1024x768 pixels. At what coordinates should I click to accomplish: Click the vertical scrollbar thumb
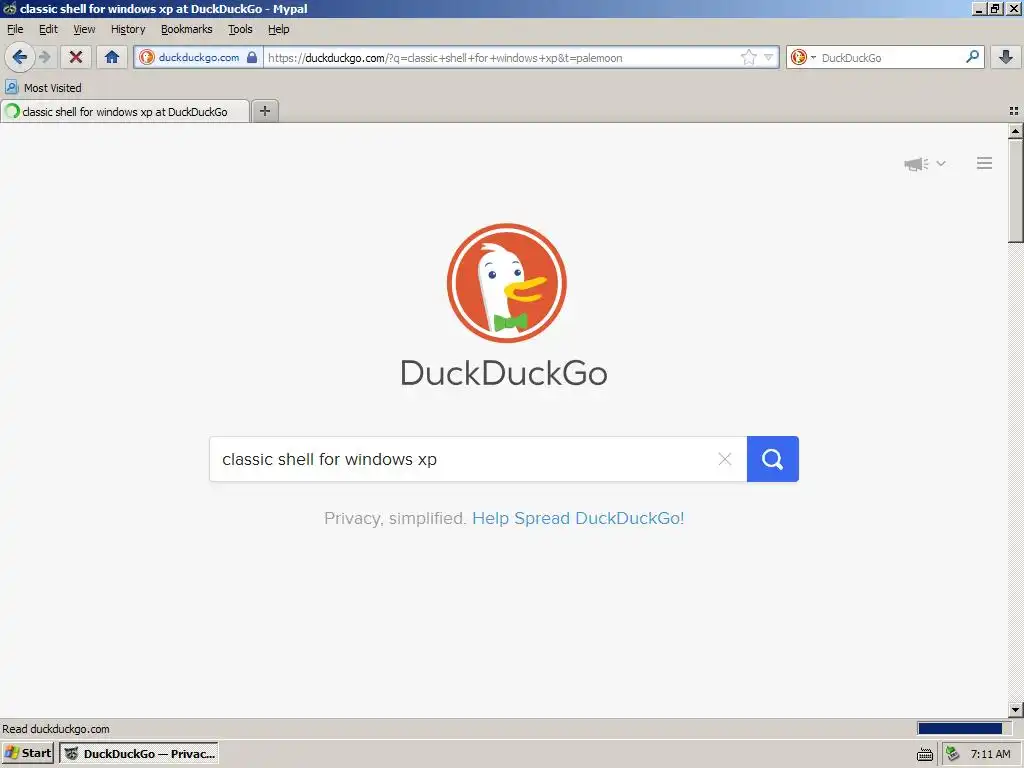click(x=1016, y=191)
